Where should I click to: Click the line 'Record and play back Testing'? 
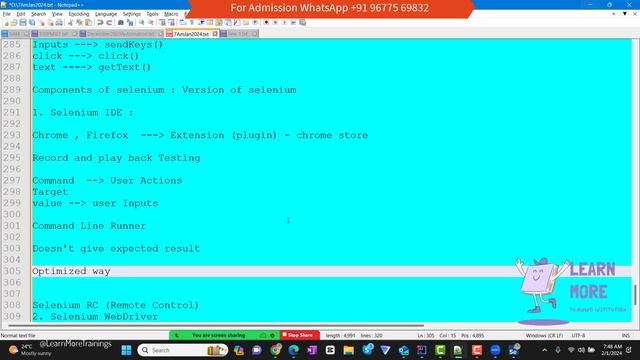pos(116,158)
